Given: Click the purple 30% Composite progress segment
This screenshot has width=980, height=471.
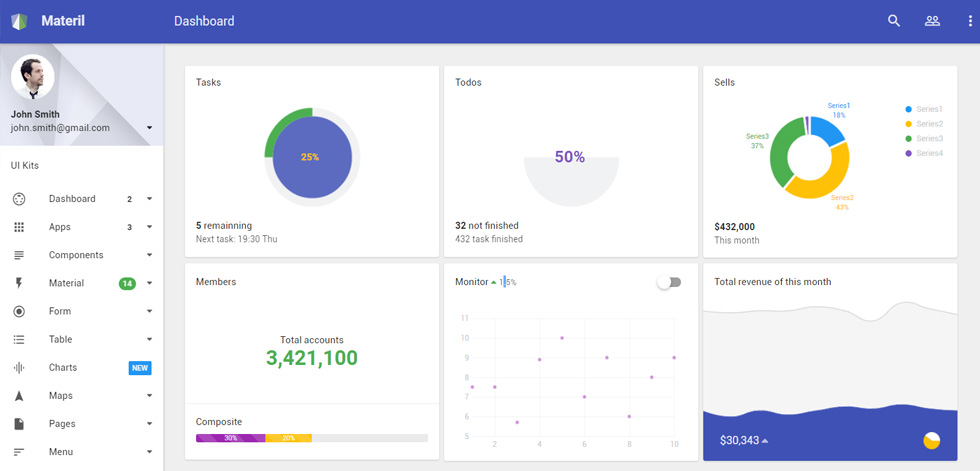Looking at the screenshot, I should tap(231, 438).
